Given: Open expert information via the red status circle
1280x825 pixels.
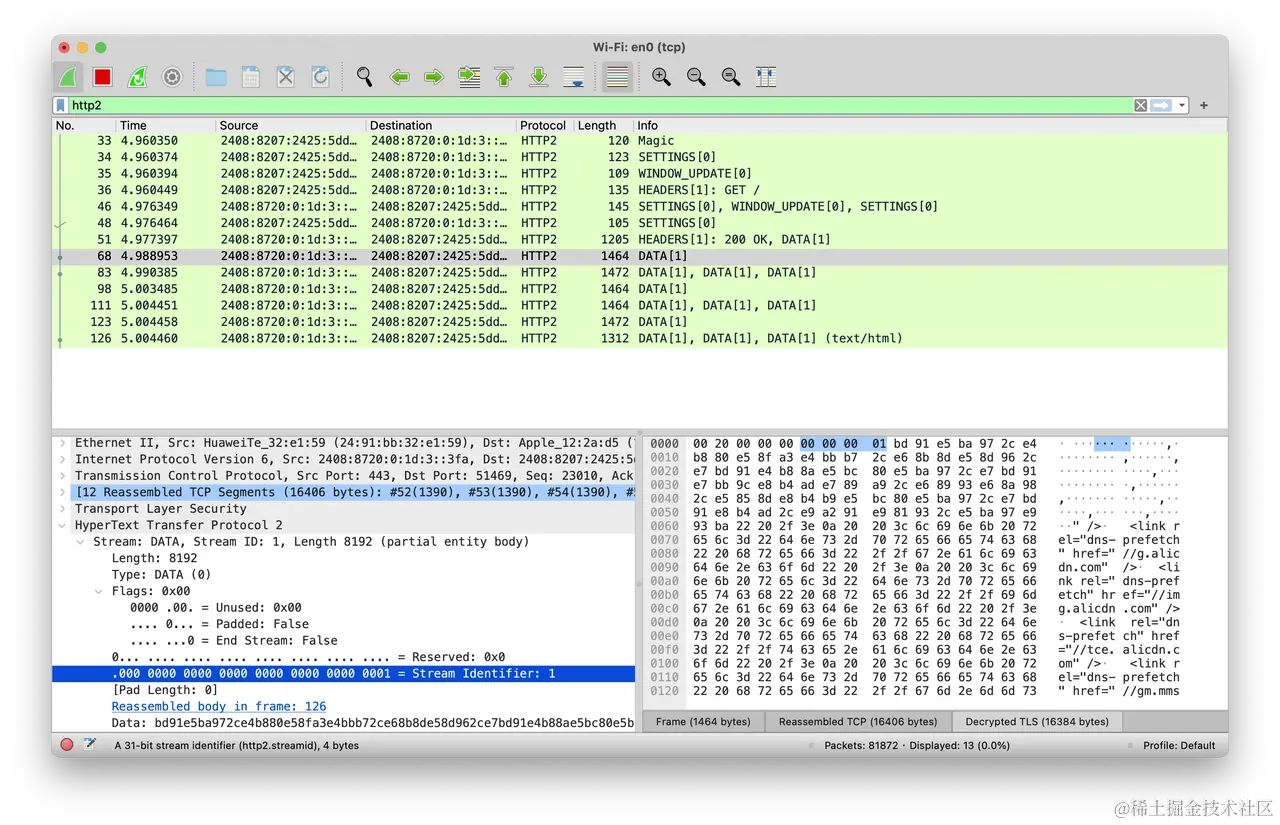Looking at the screenshot, I should tap(67, 745).
